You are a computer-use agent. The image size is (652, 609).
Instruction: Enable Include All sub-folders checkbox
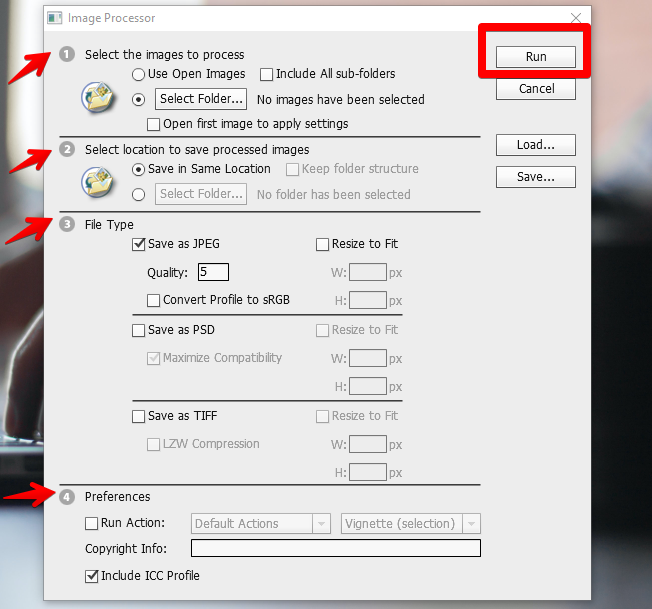point(266,74)
